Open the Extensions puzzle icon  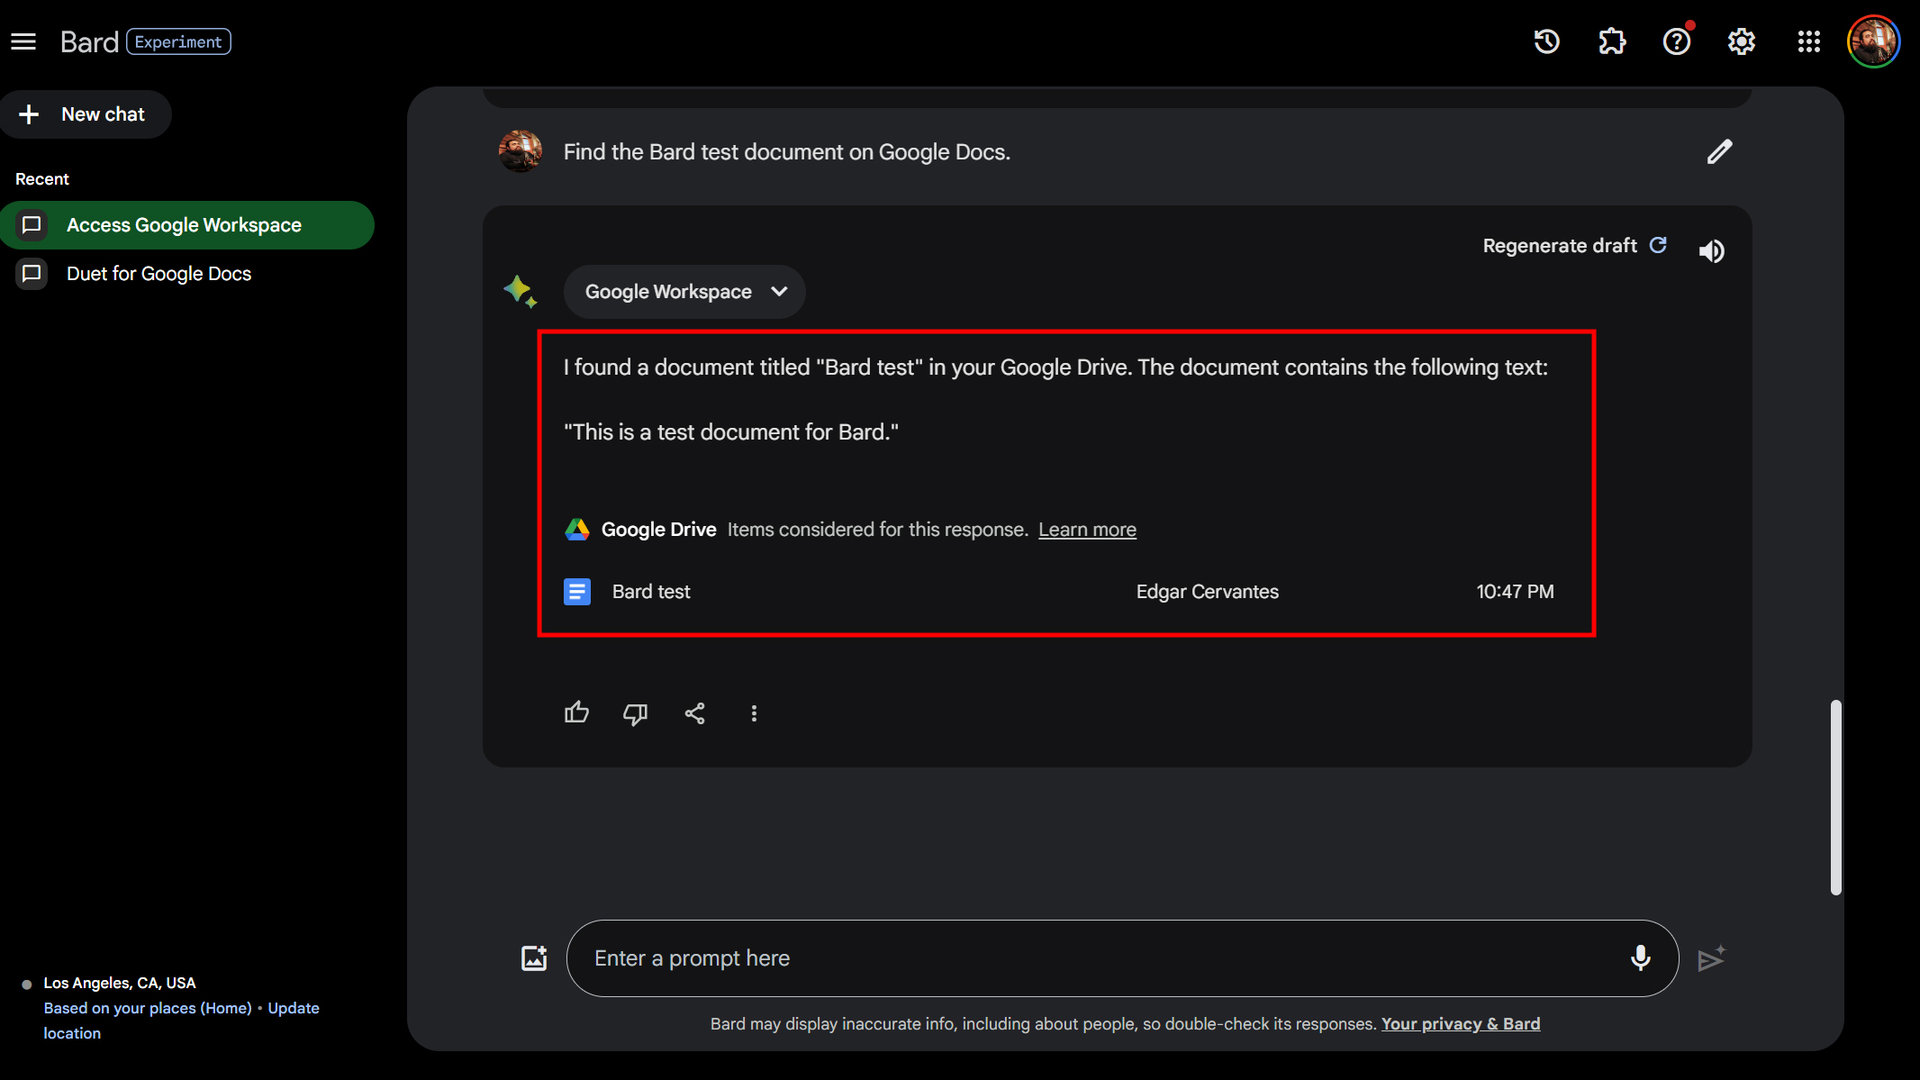click(1612, 42)
